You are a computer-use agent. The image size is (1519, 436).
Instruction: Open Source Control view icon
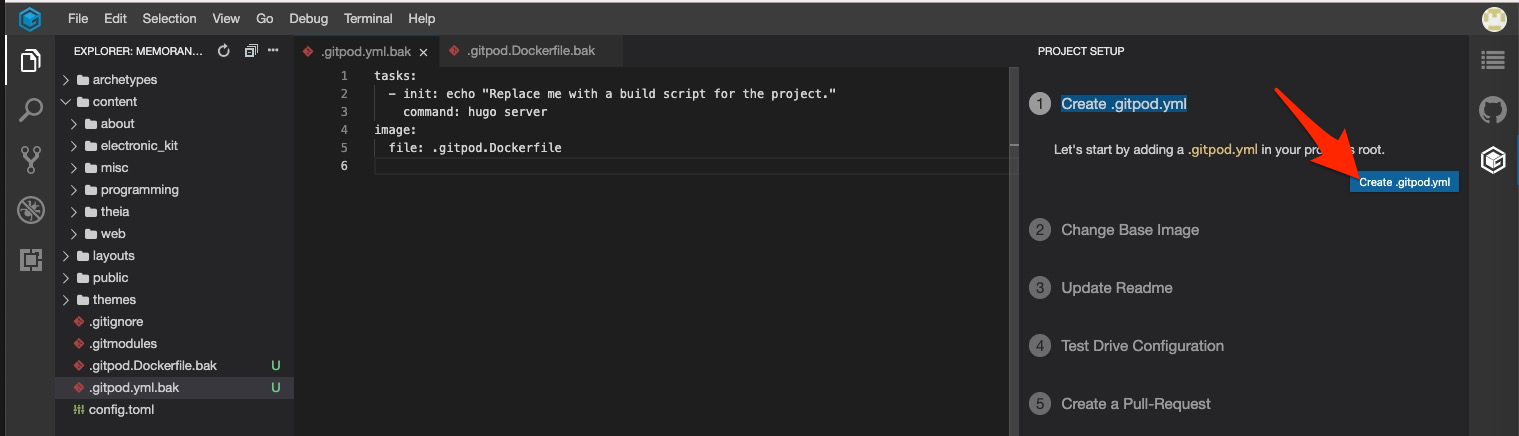click(x=30, y=159)
